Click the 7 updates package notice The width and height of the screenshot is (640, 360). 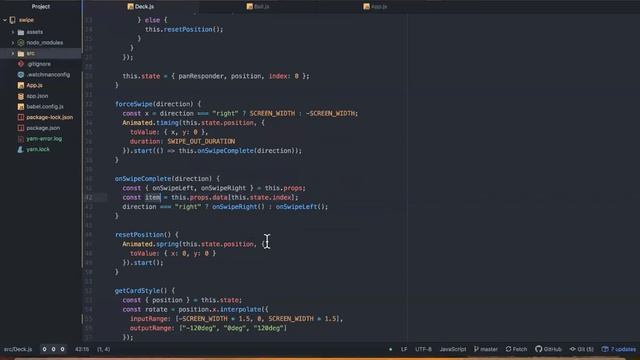(x=619, y=349)
